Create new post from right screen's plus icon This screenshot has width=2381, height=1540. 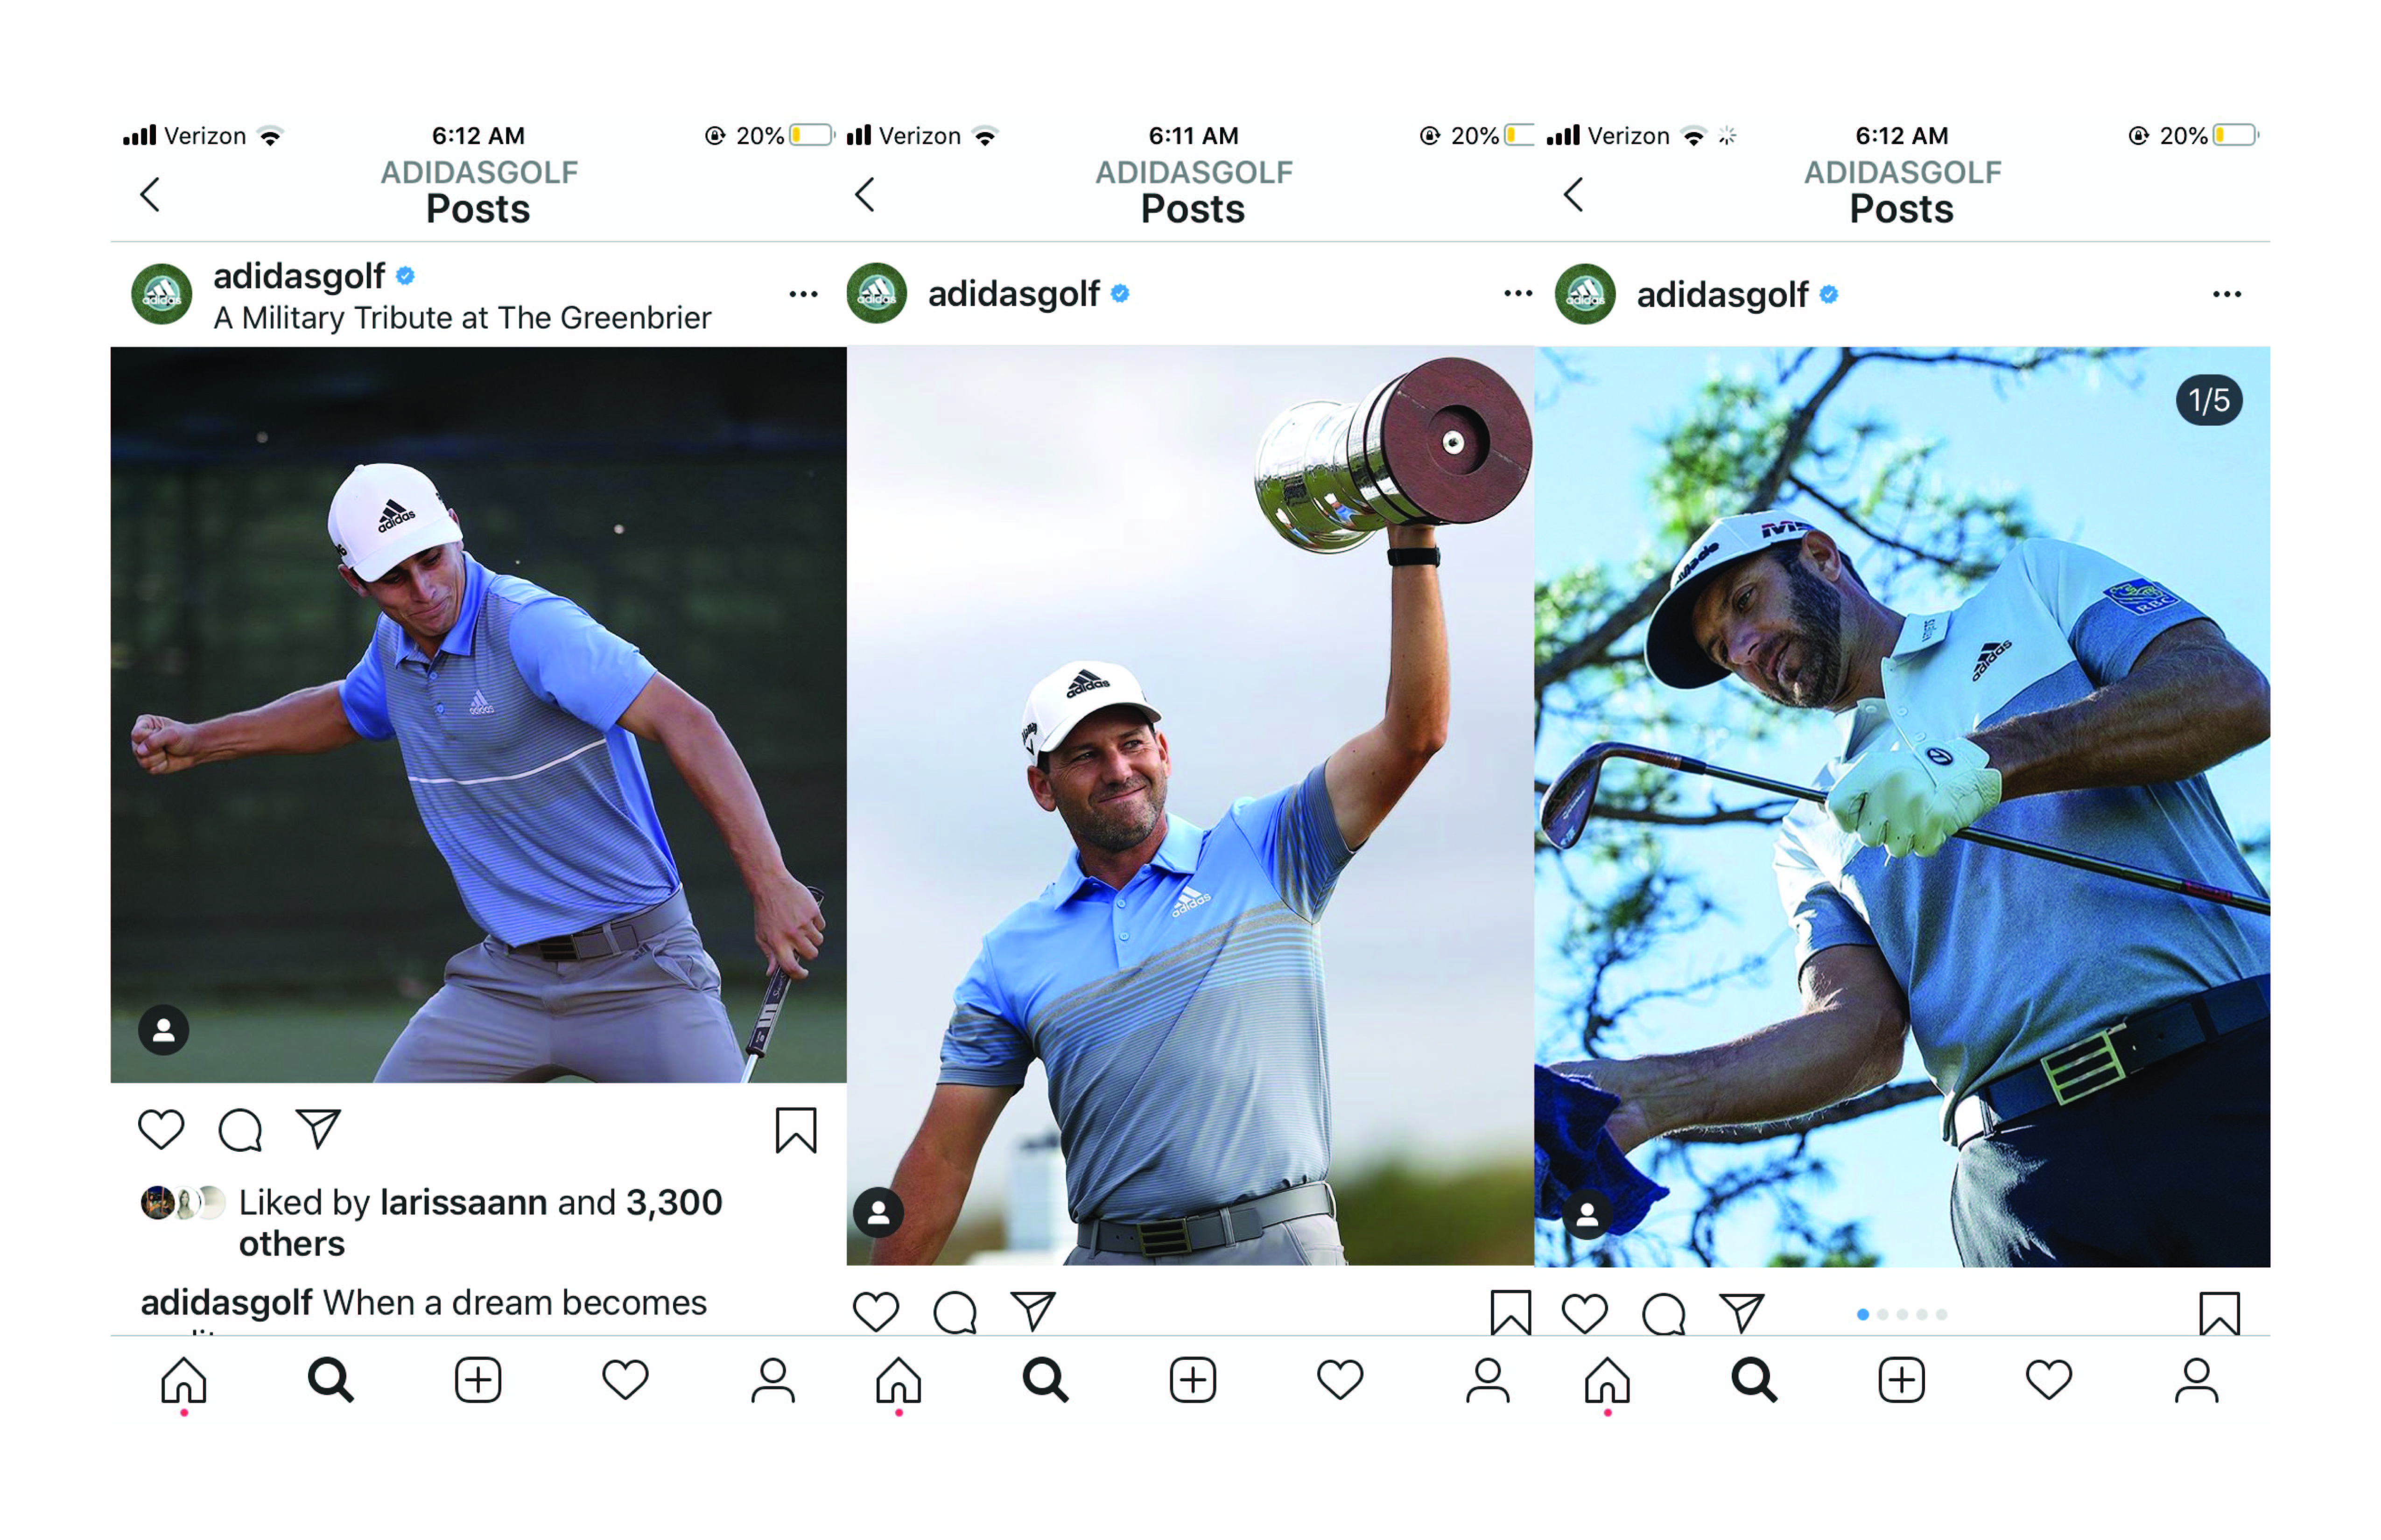pyautogui.click(x=1900, y=1381)
